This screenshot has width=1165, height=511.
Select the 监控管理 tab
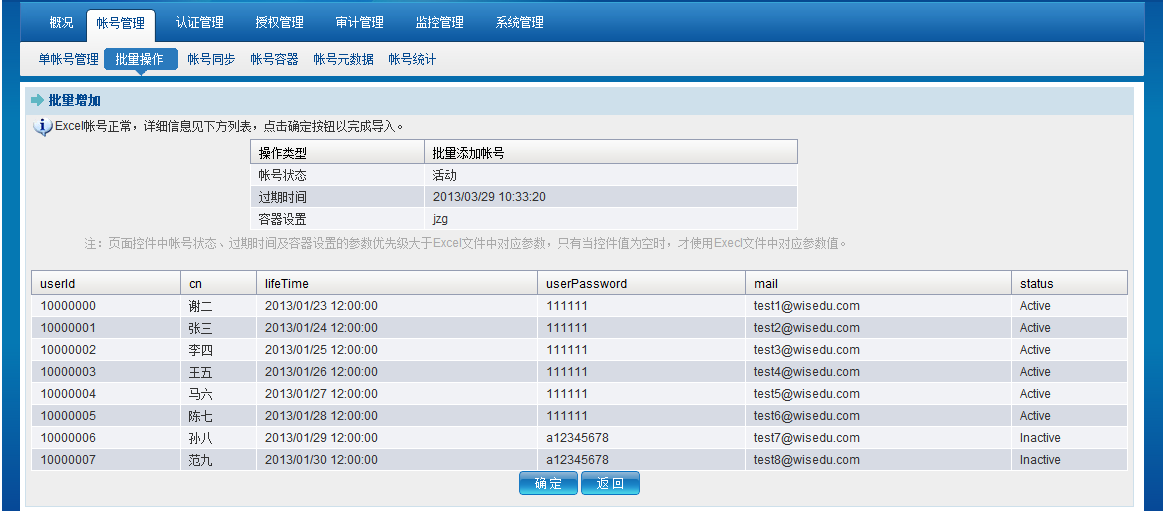[x=439, y=23]
